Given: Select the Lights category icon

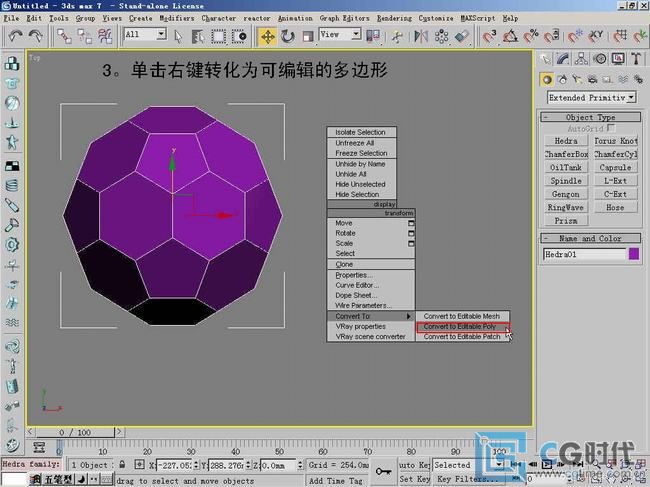Looking at the screenshot, I should [x=577, y=79].
